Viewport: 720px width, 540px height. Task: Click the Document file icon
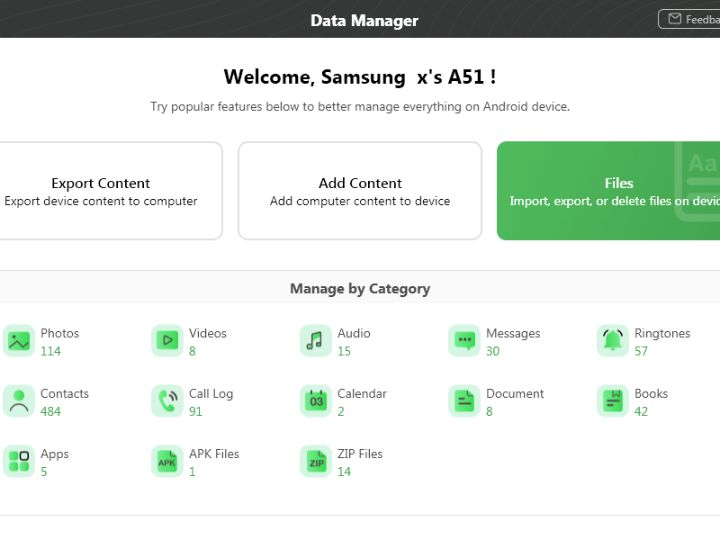464,401
